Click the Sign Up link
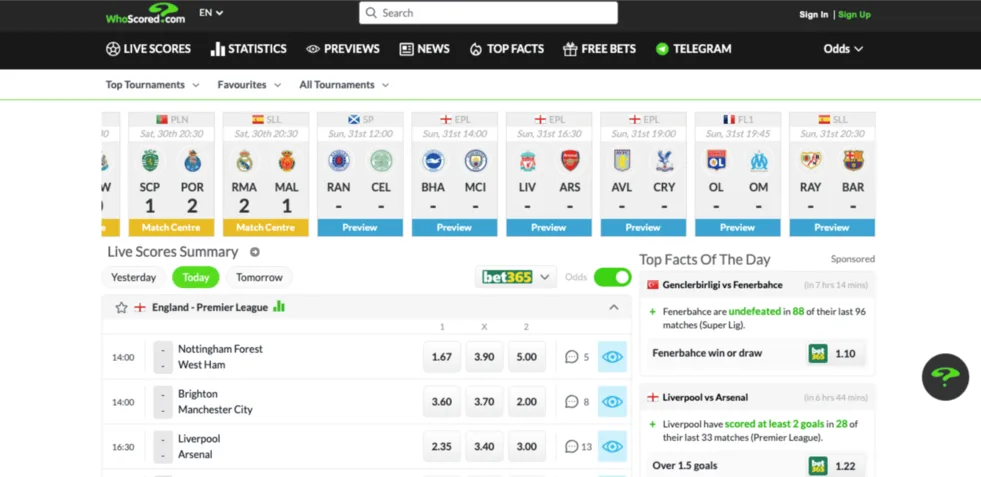The height and width of the screenshot is (477, 981). (x=854, y=14)
